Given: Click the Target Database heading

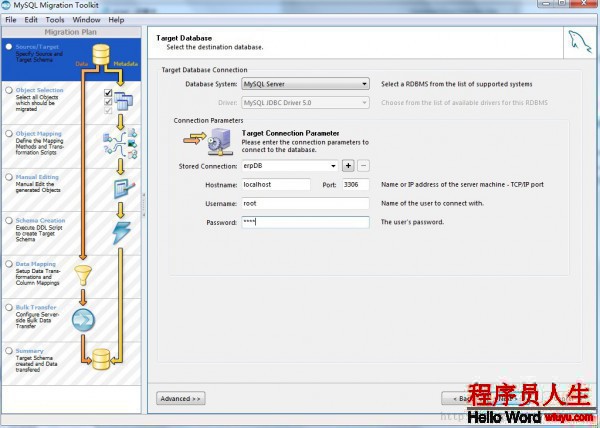Looking at the screenshot, I should pyautogui.click(x=184, y=38).
